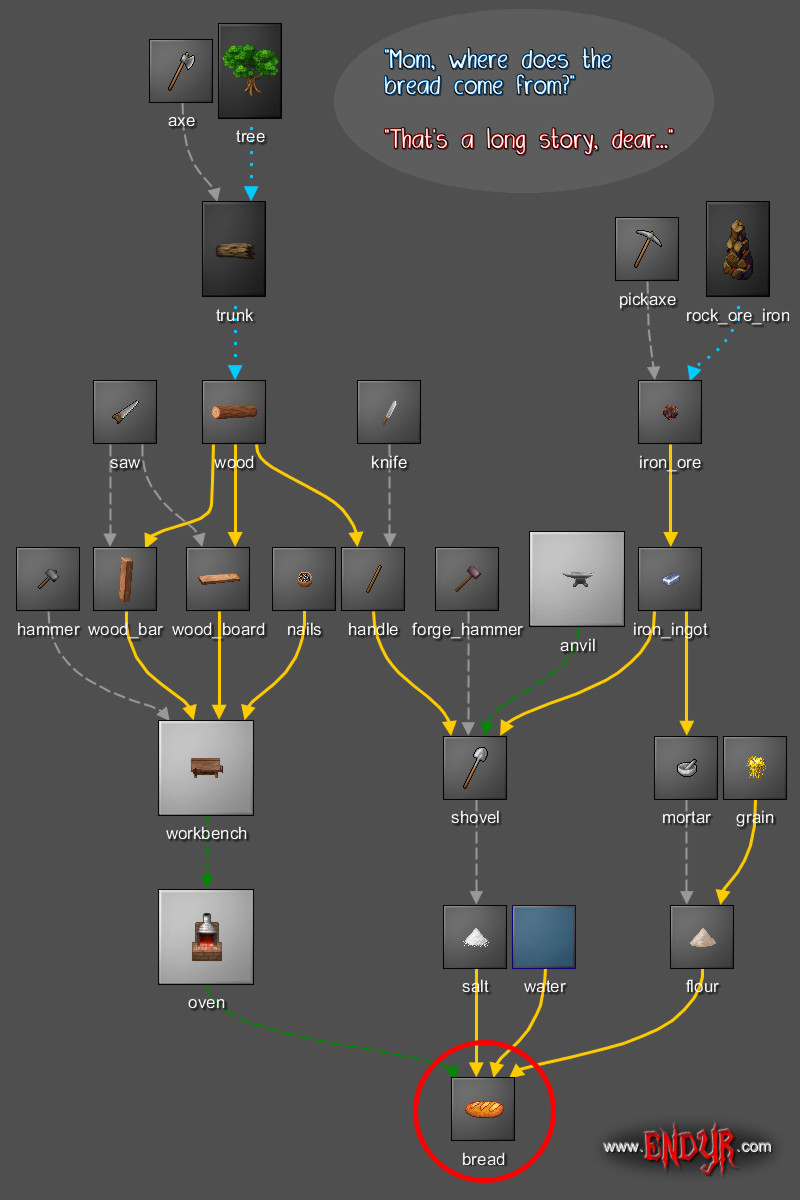Viewport: 800px width, 1200px height.
Task: Click the speech bubble with bread question
Action: pyautogui.click(x=524, y=102)
